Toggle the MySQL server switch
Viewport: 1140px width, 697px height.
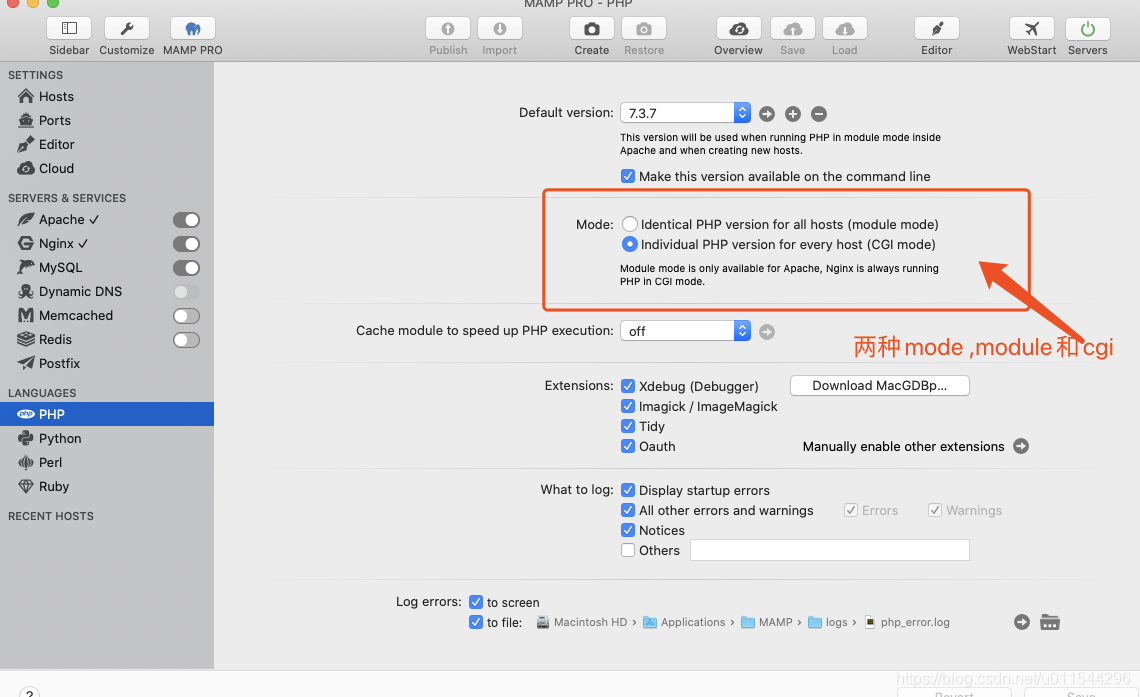(x=186, y=267)
